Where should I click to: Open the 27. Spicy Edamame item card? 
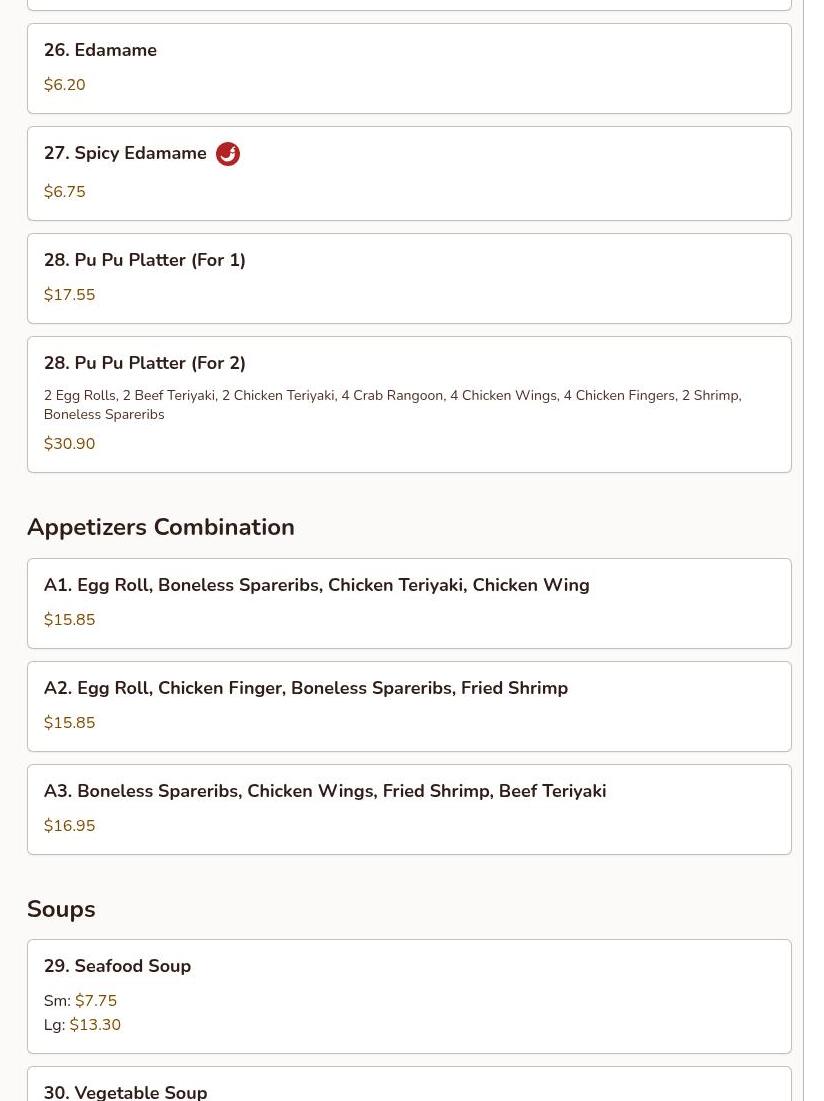409,173
